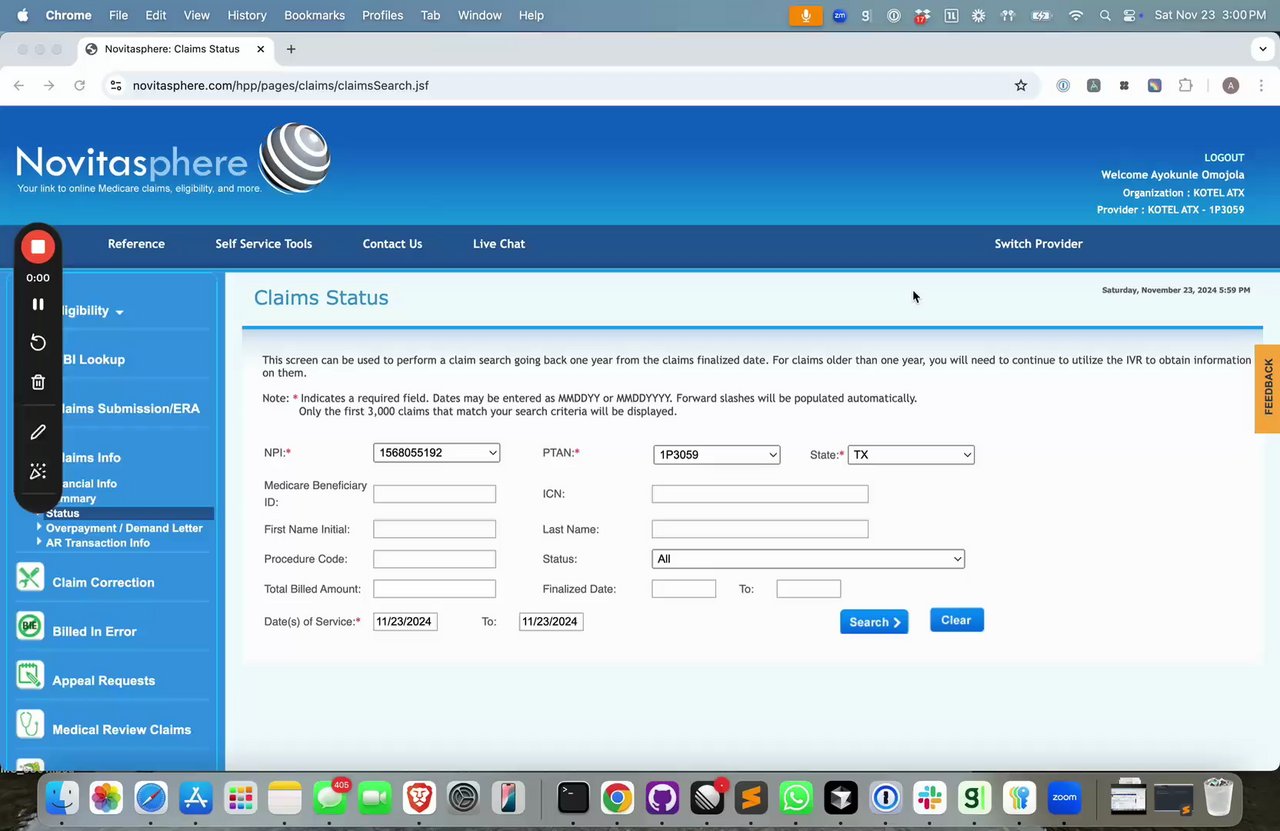Open Finder from the dock
1280x831 pixels.
click(62, 797)
